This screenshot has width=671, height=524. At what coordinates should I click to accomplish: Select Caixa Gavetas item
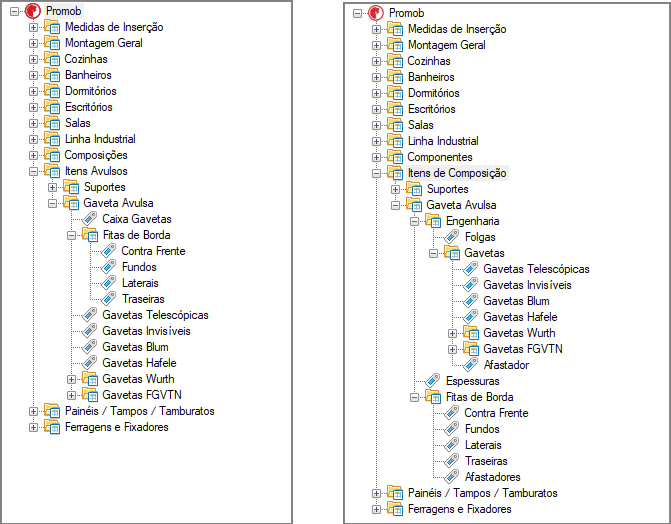(137, 219)
